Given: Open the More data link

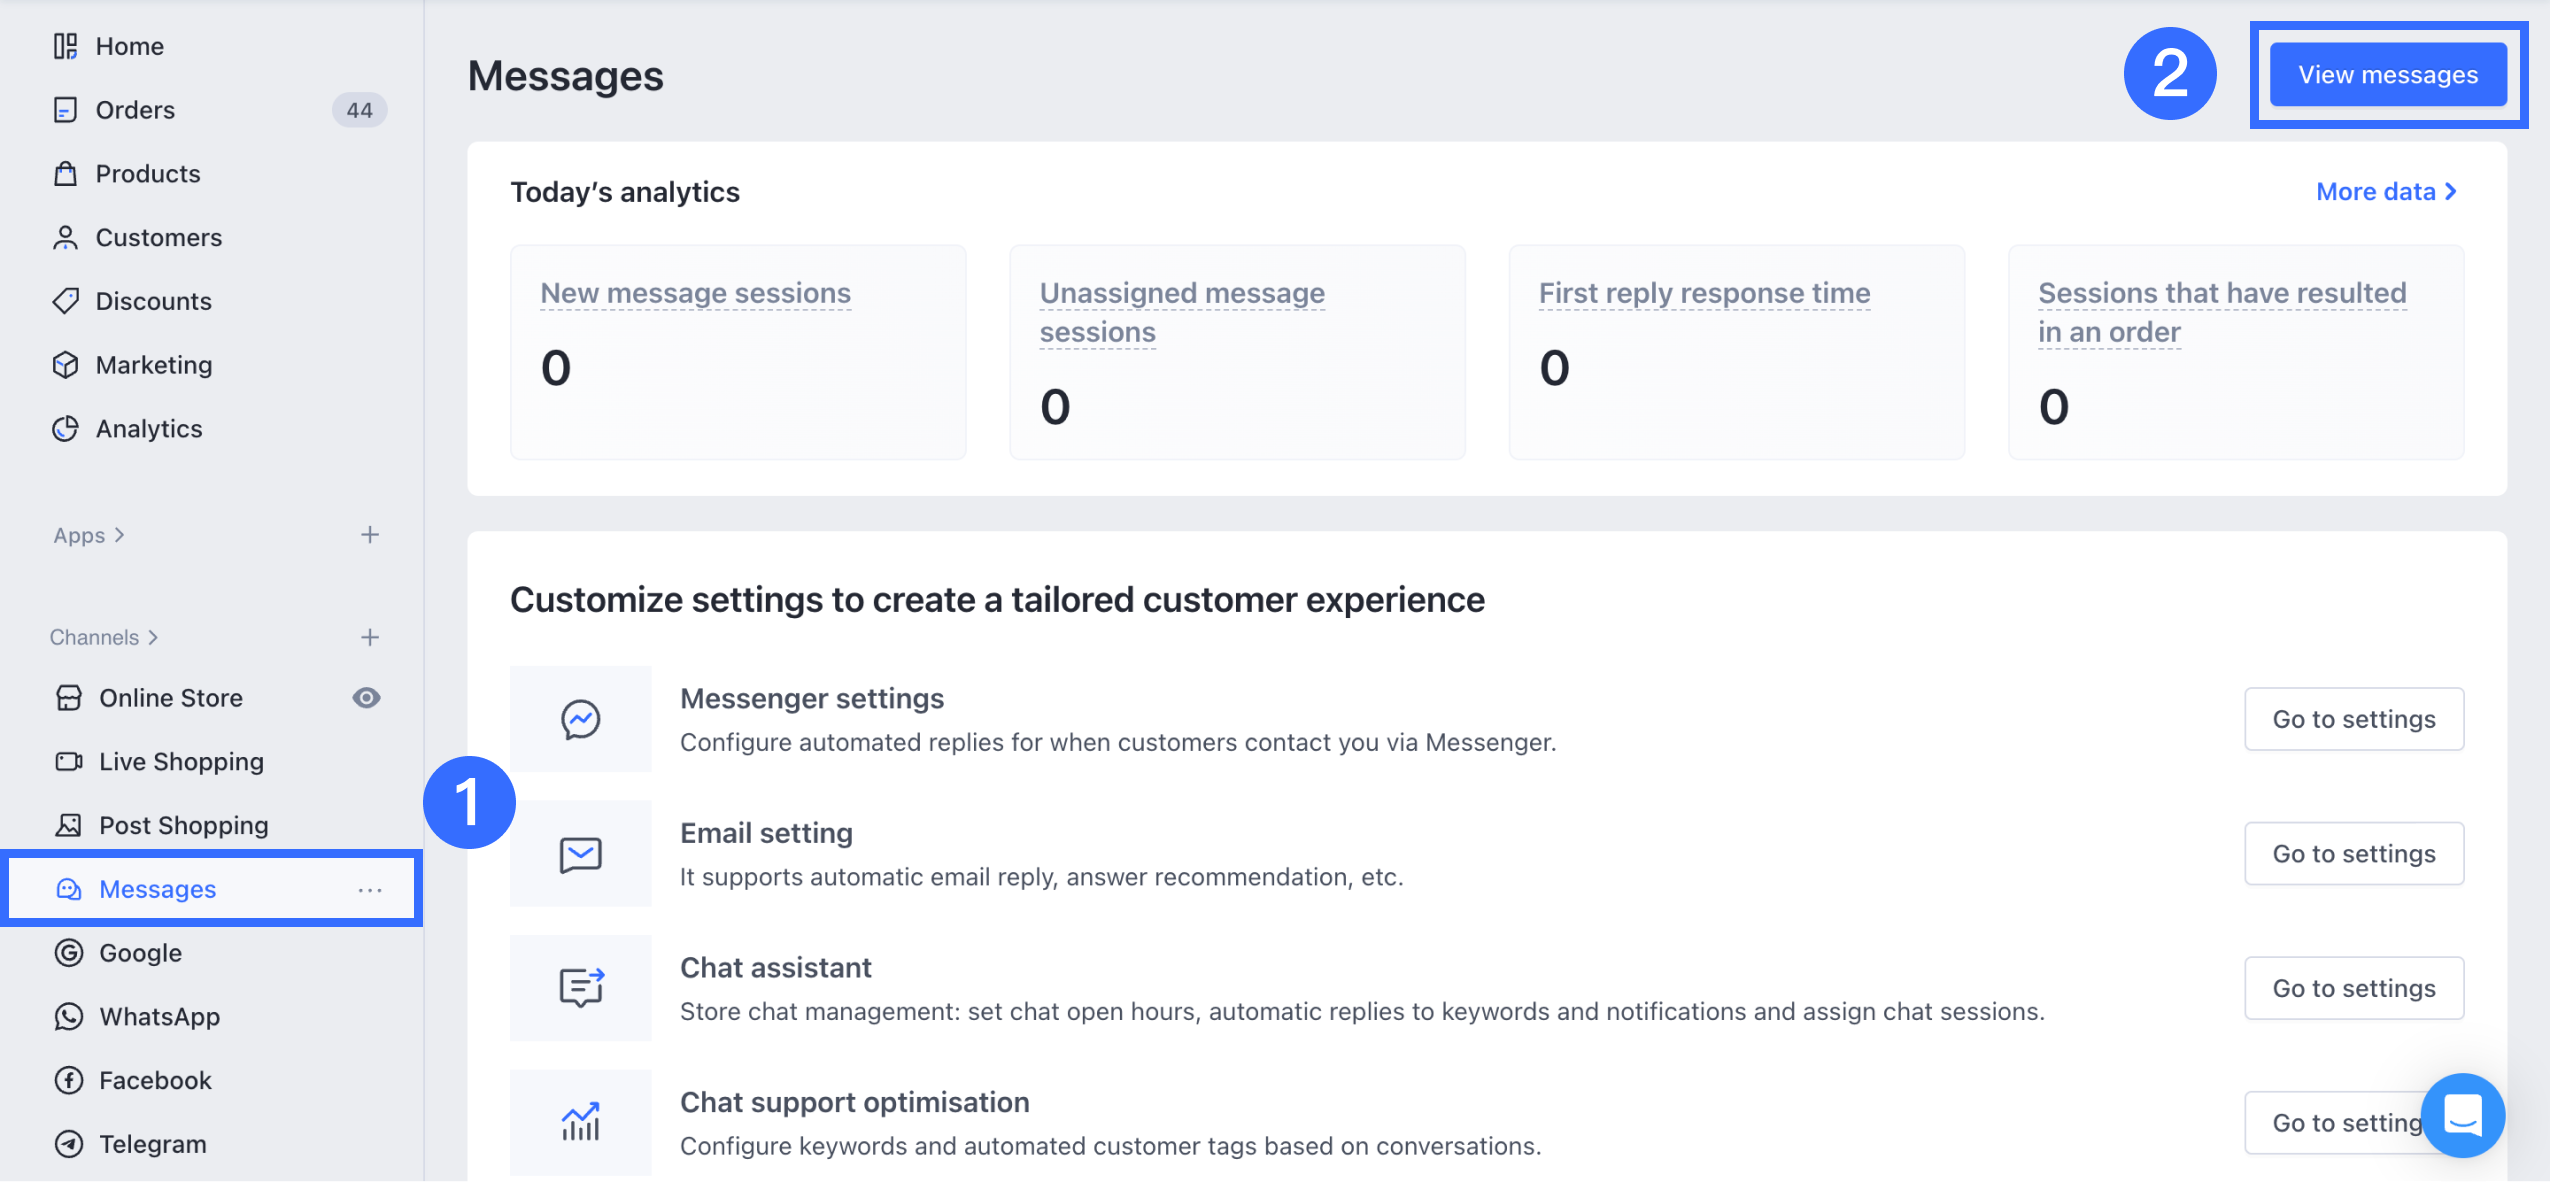Looking at the screenshot, I should pos(2385,191).
